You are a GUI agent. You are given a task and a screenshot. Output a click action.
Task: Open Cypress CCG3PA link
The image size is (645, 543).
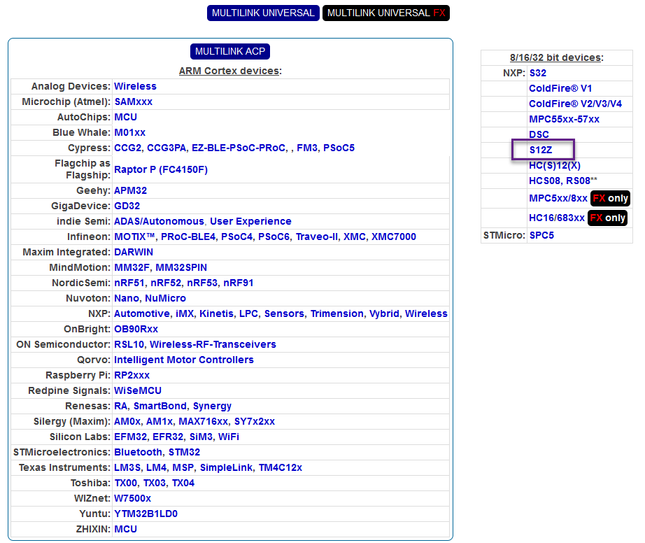pyautogui.click(x=166, y=148)
